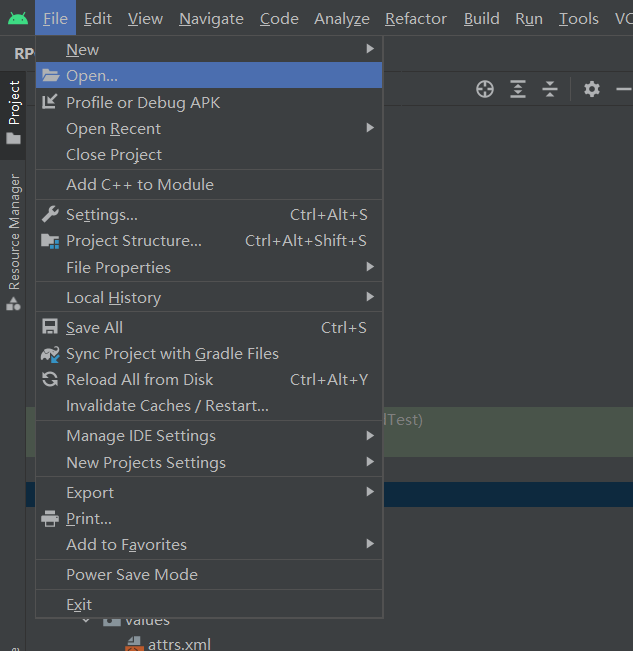Click the Collapse All toolbar icon

550,89
